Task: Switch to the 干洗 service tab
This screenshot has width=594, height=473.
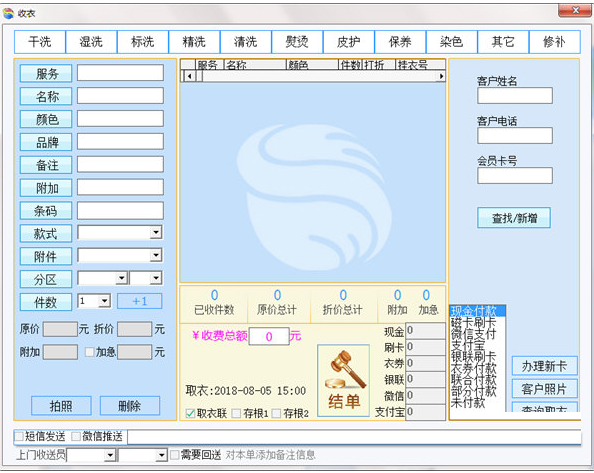Action: point(40,42)
